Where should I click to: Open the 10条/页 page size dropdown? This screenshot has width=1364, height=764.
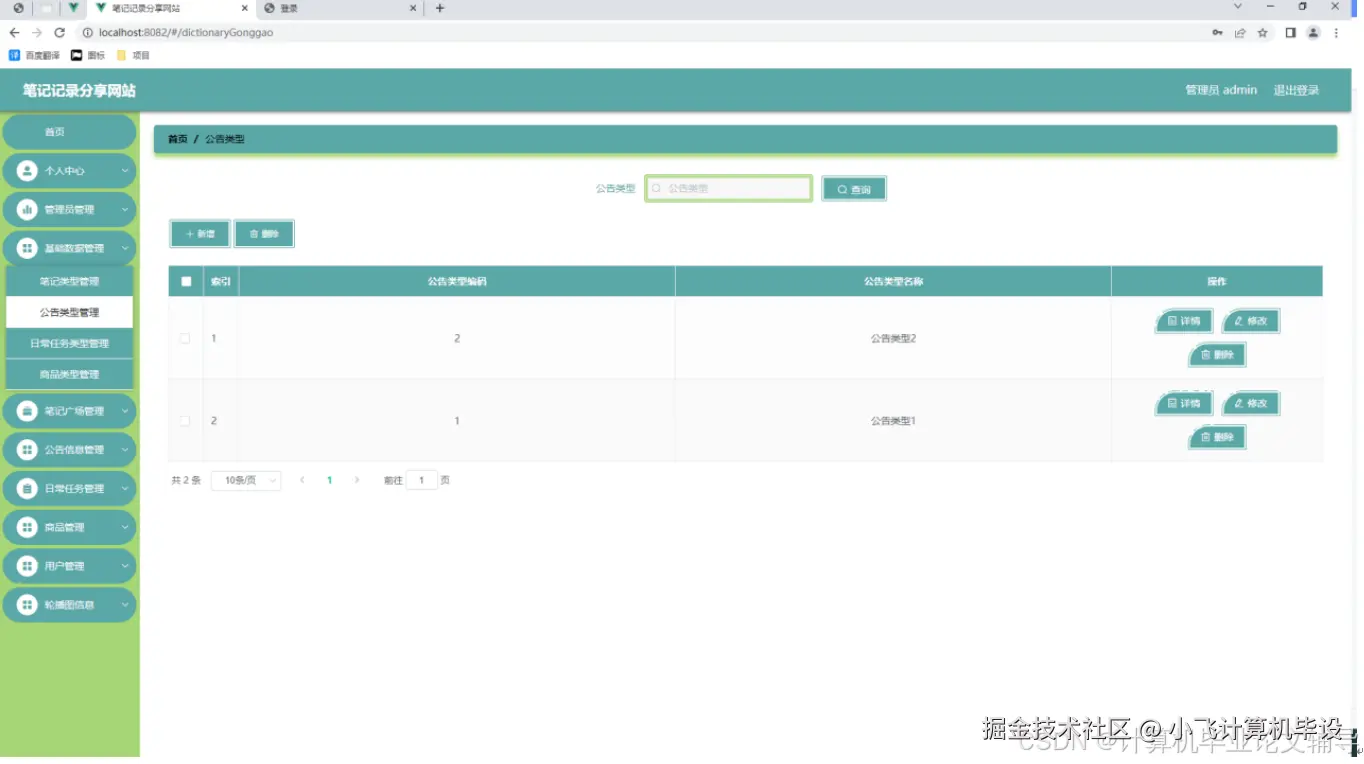[246, 481]
